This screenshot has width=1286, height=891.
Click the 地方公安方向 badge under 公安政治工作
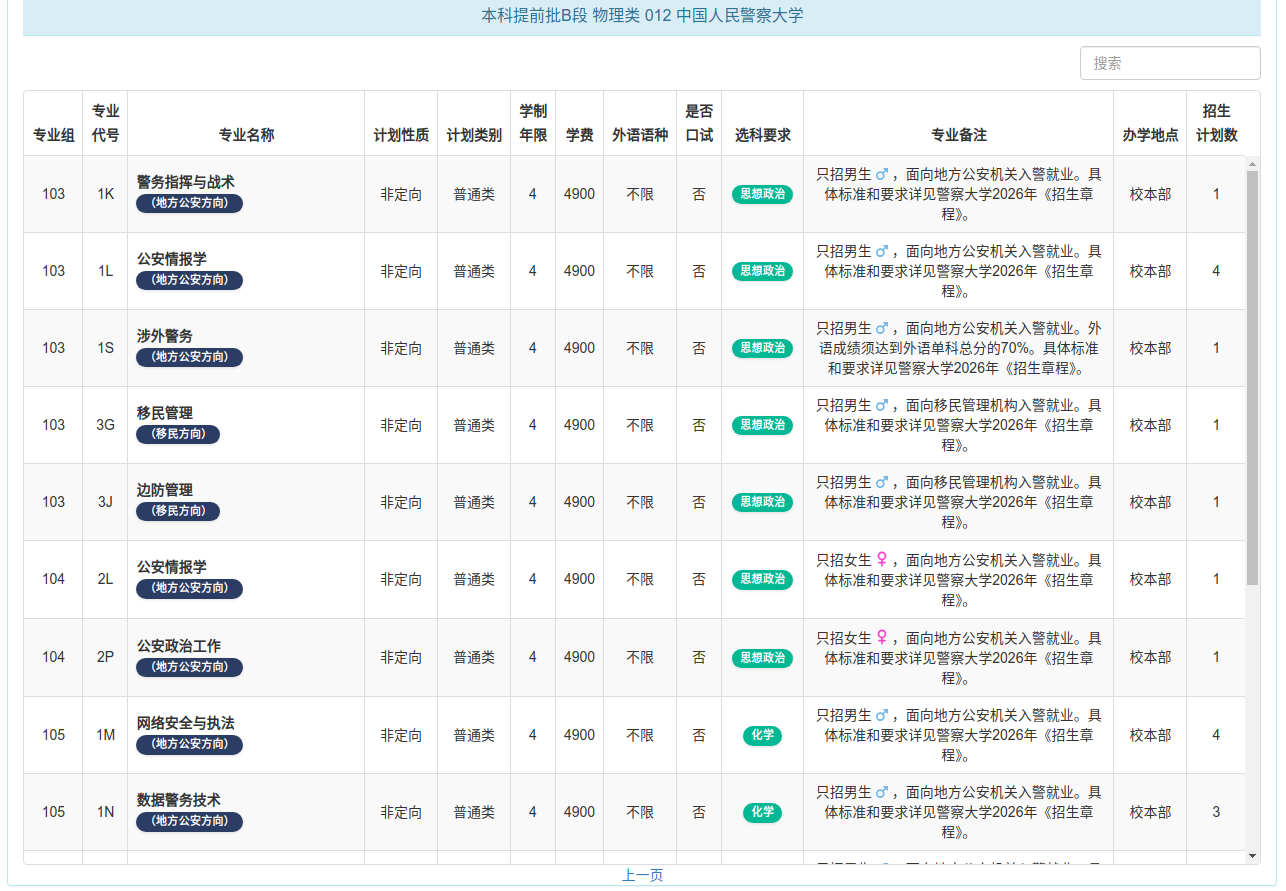(190, 667)
